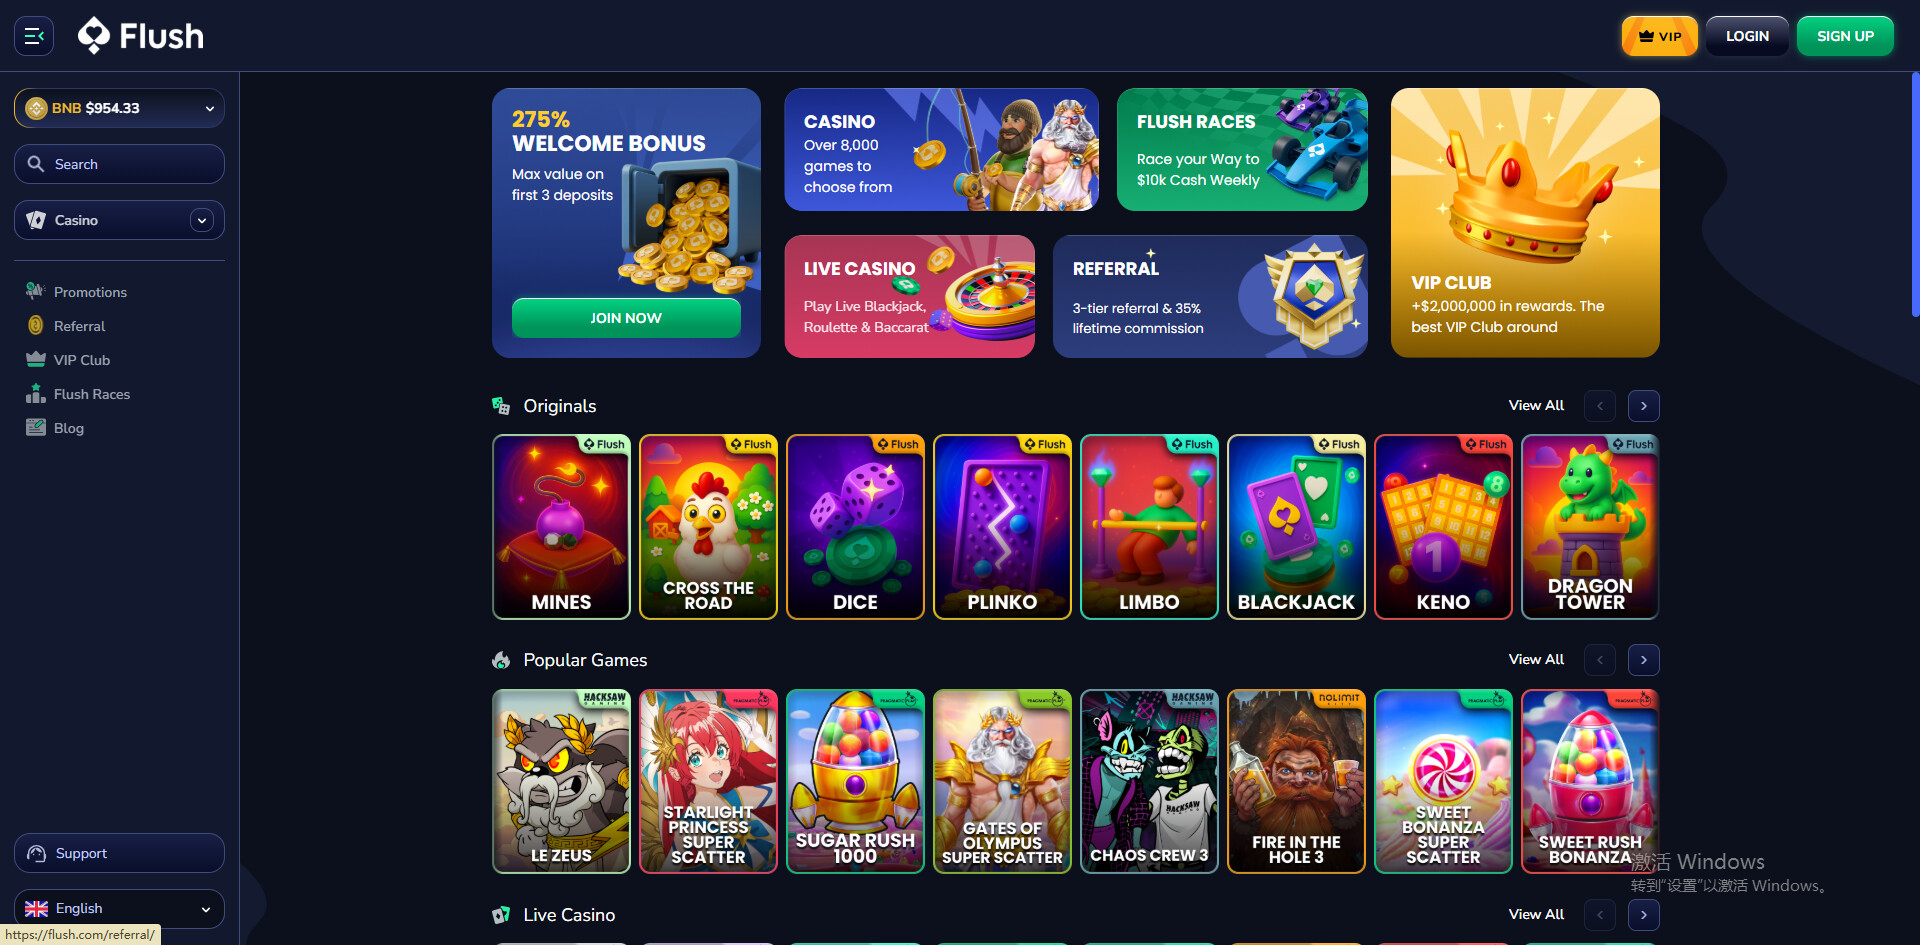
Task: Open the Plinko game thumbnail
Action: click(x=1002, y=527)
